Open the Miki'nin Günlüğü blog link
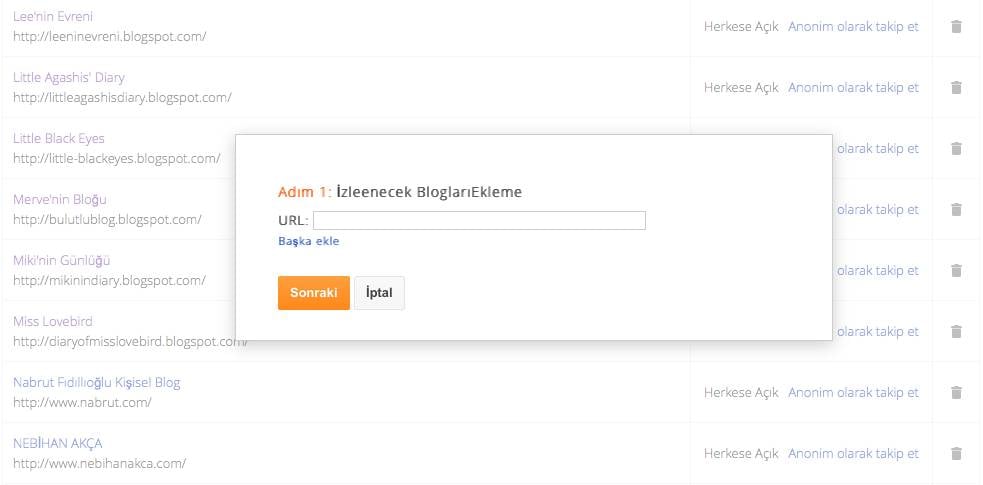This screenshot has width=983, height=485. coord(62,260)
